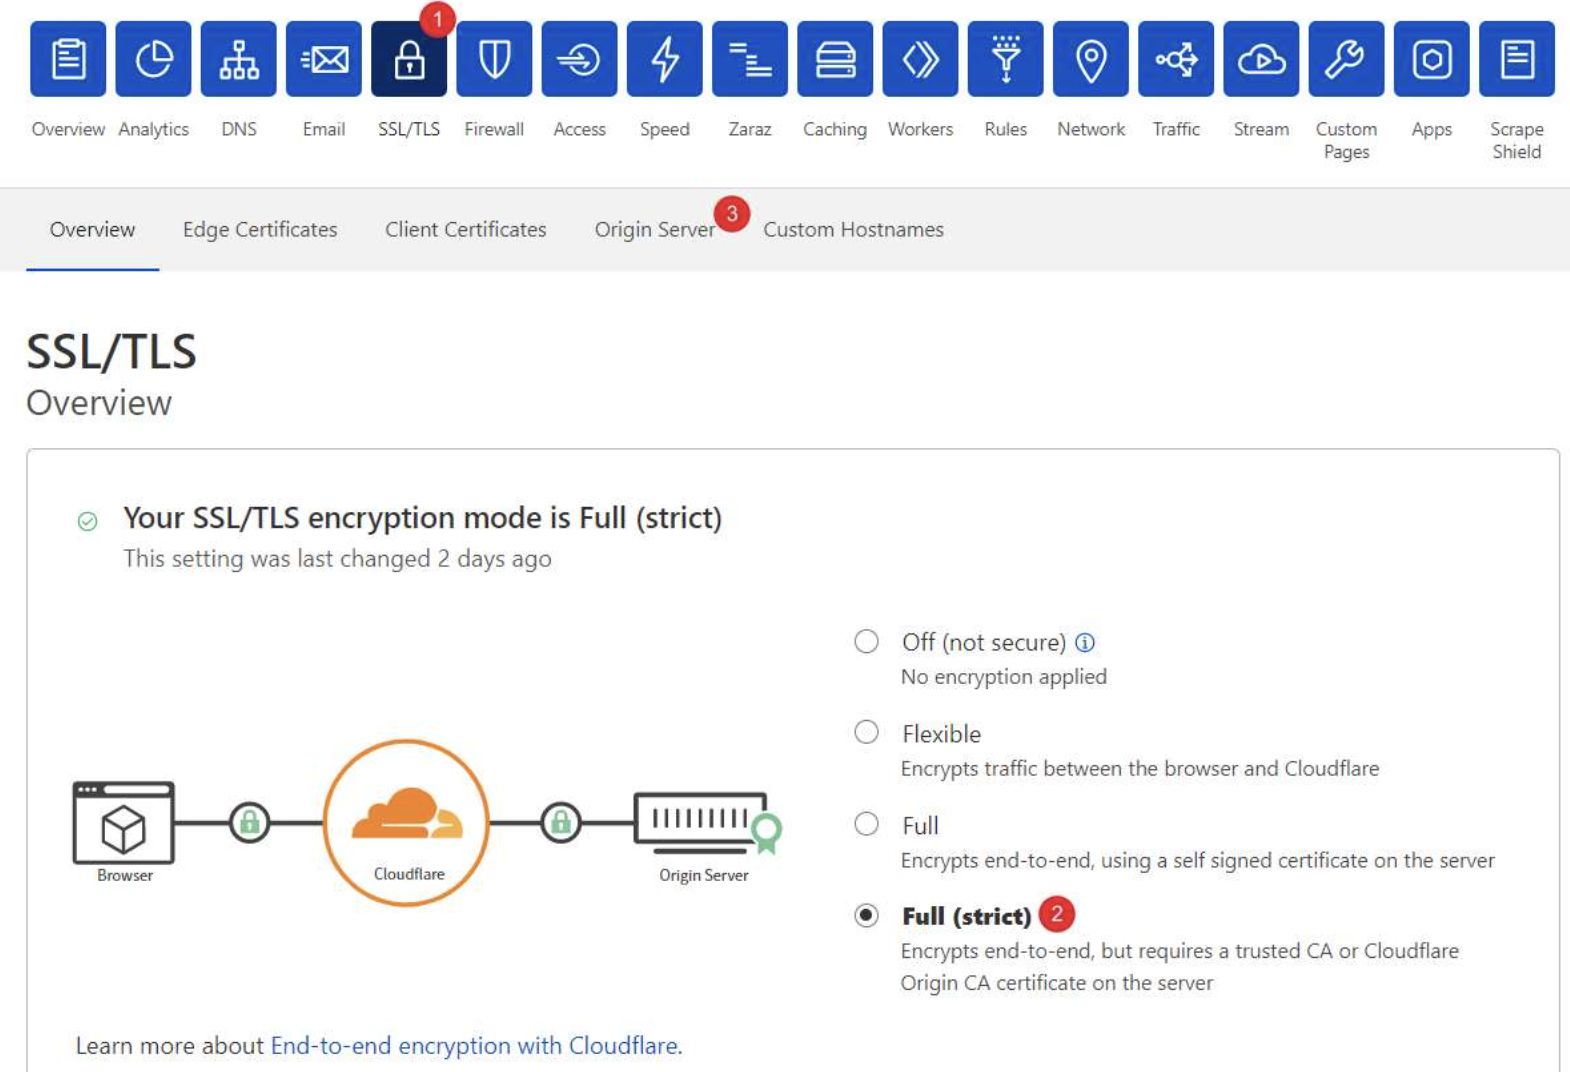
Task: Open the Email envelope icon
Action: pos(324,59)
